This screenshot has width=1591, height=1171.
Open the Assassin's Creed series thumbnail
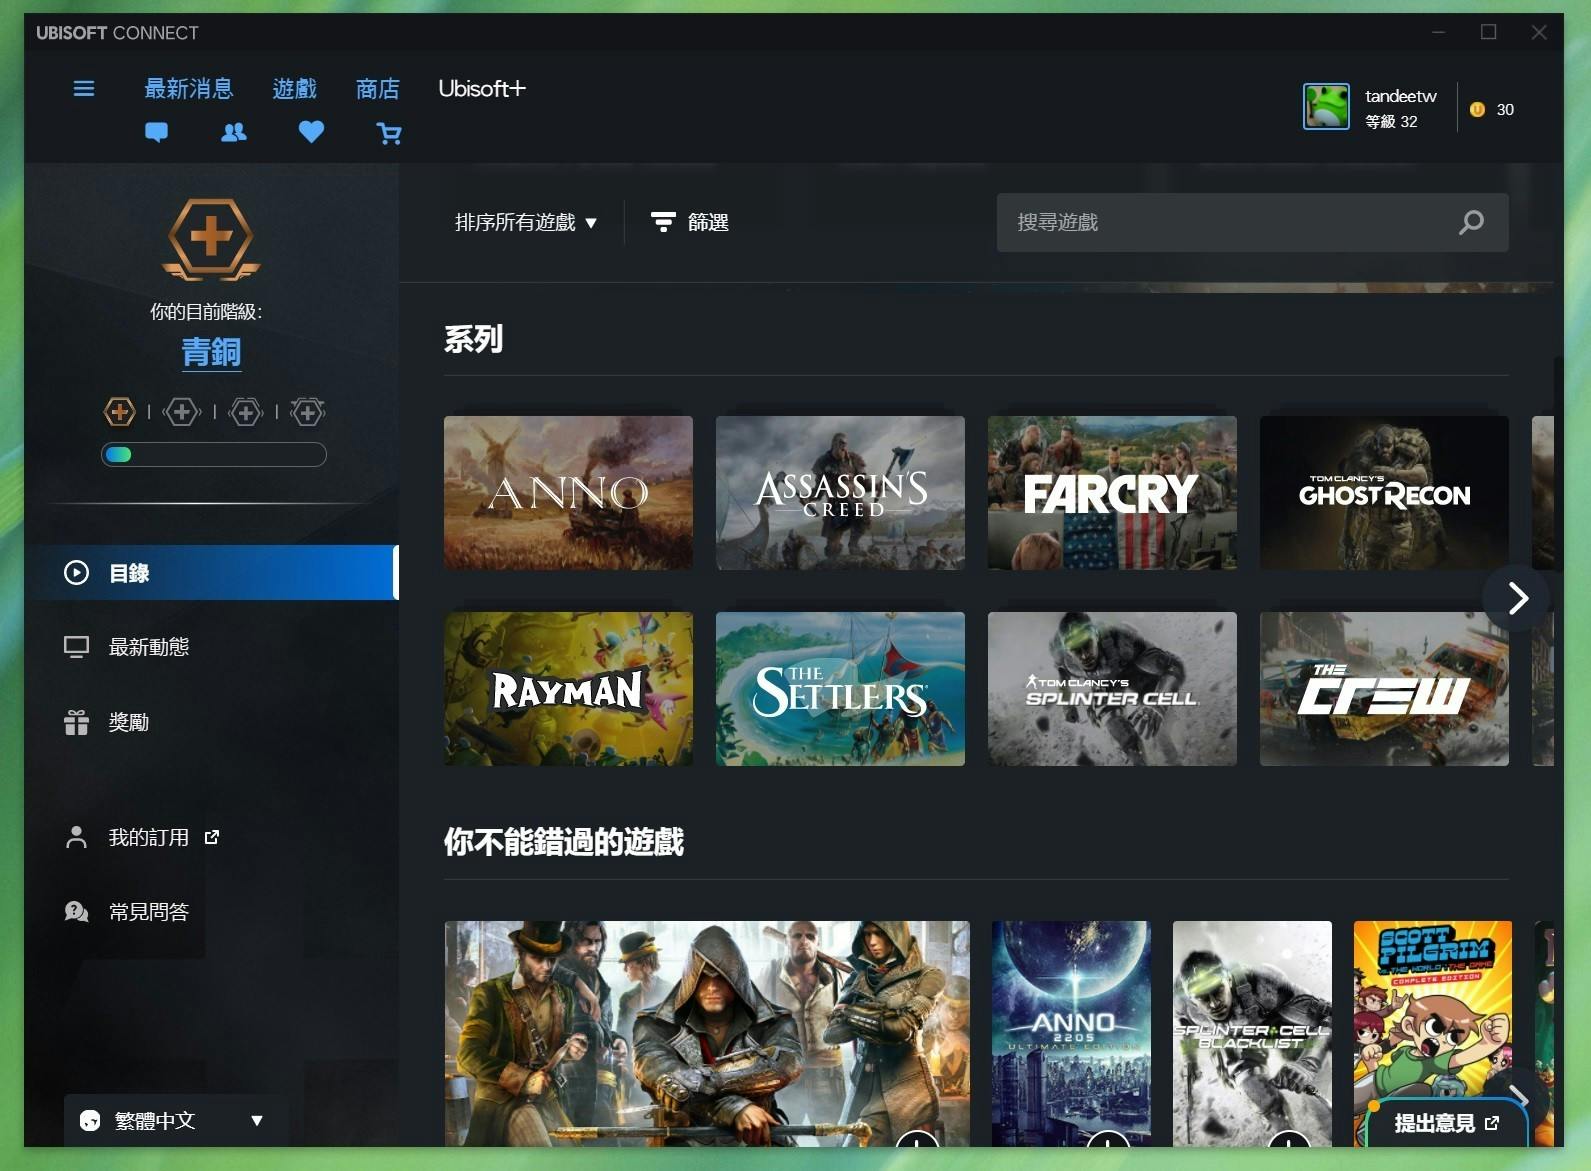840,493
